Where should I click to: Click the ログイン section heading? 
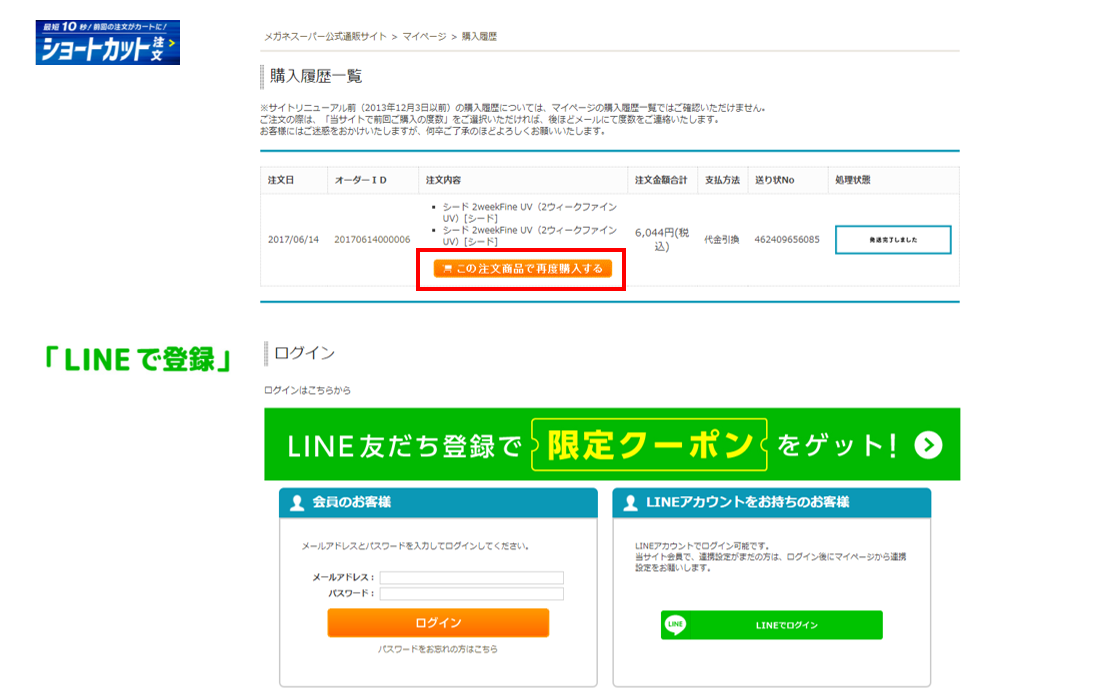304,353
